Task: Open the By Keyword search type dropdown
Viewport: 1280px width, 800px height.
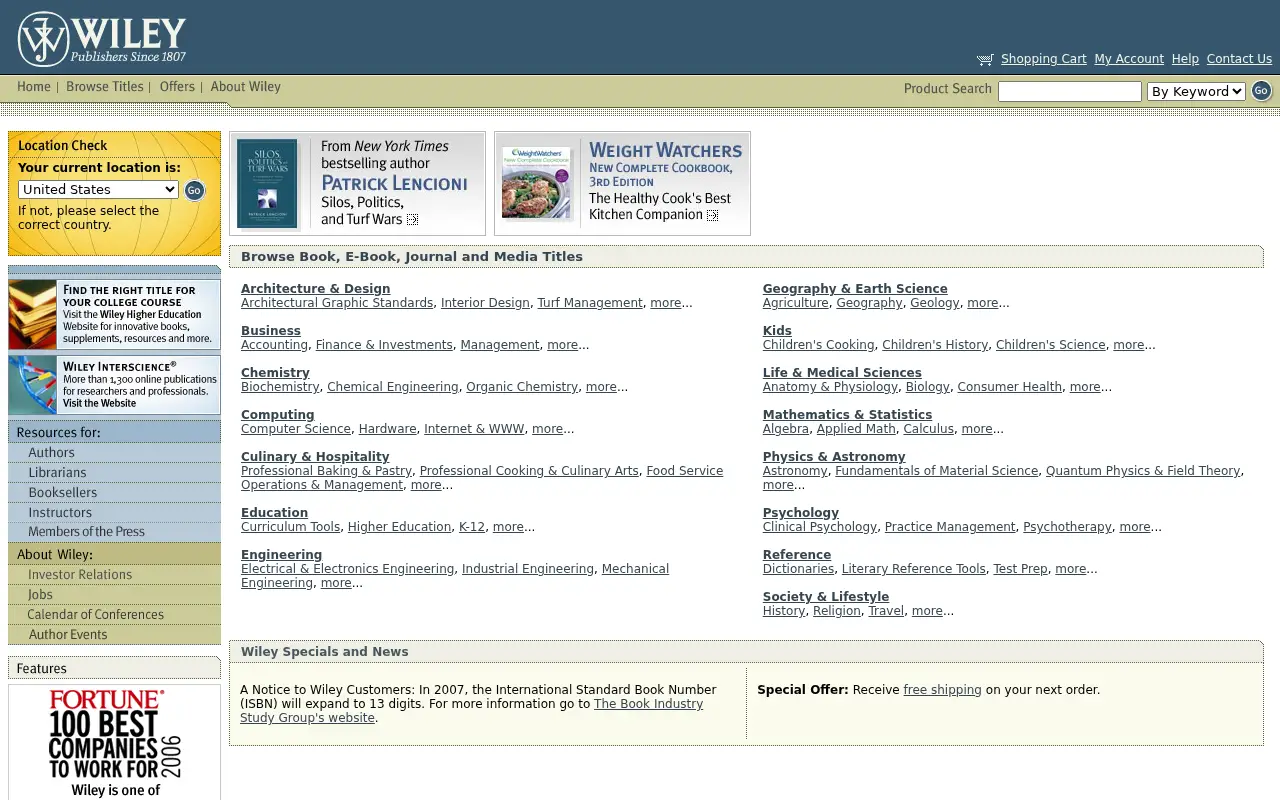Action: point(1196,92)
